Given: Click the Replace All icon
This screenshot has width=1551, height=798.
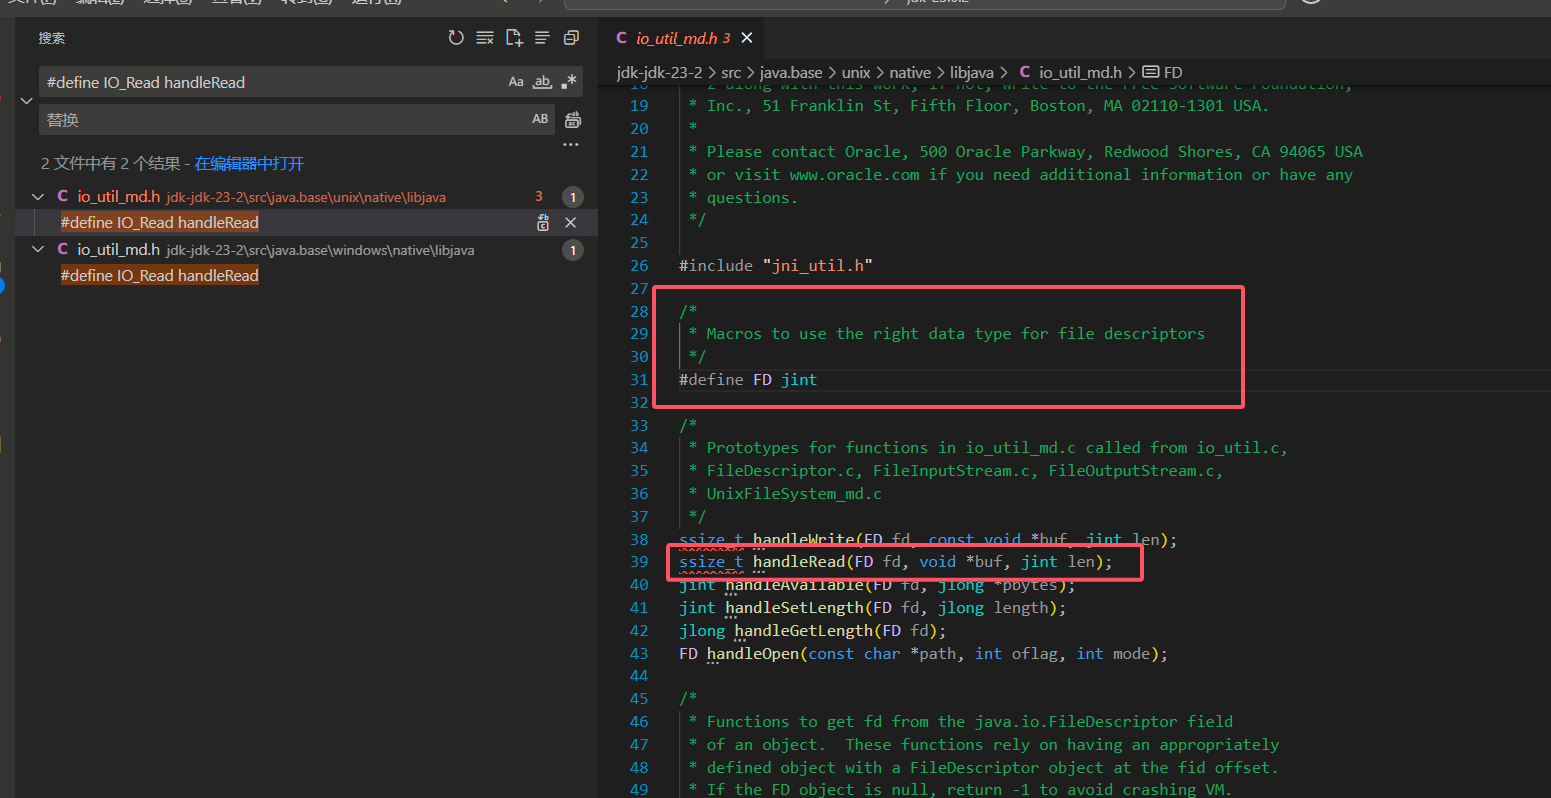Looking at the screenshot, I should click(x=573, y=120).
